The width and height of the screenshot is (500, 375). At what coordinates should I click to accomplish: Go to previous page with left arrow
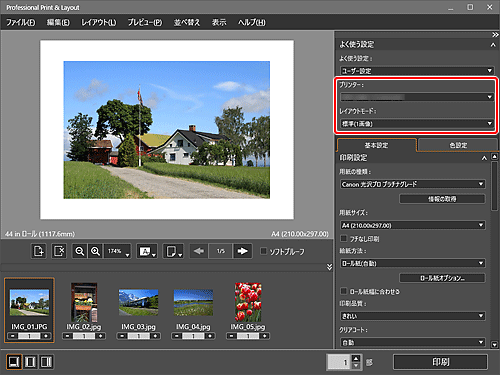[x=199, y=251]
